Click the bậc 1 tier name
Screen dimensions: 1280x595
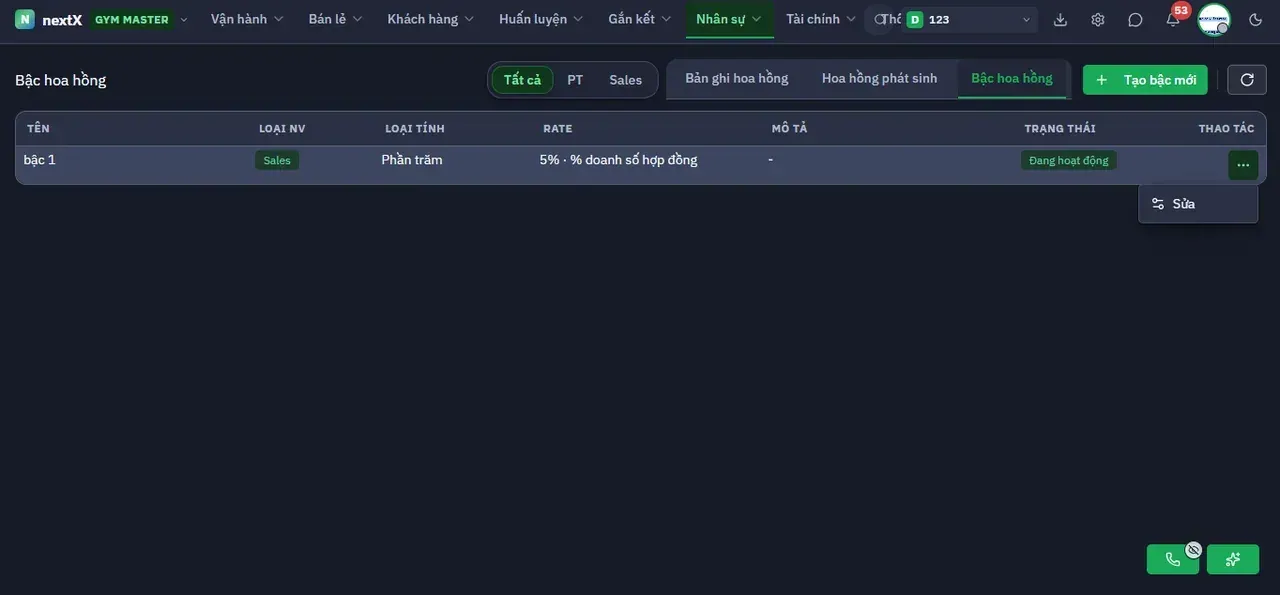coord(40,160)
